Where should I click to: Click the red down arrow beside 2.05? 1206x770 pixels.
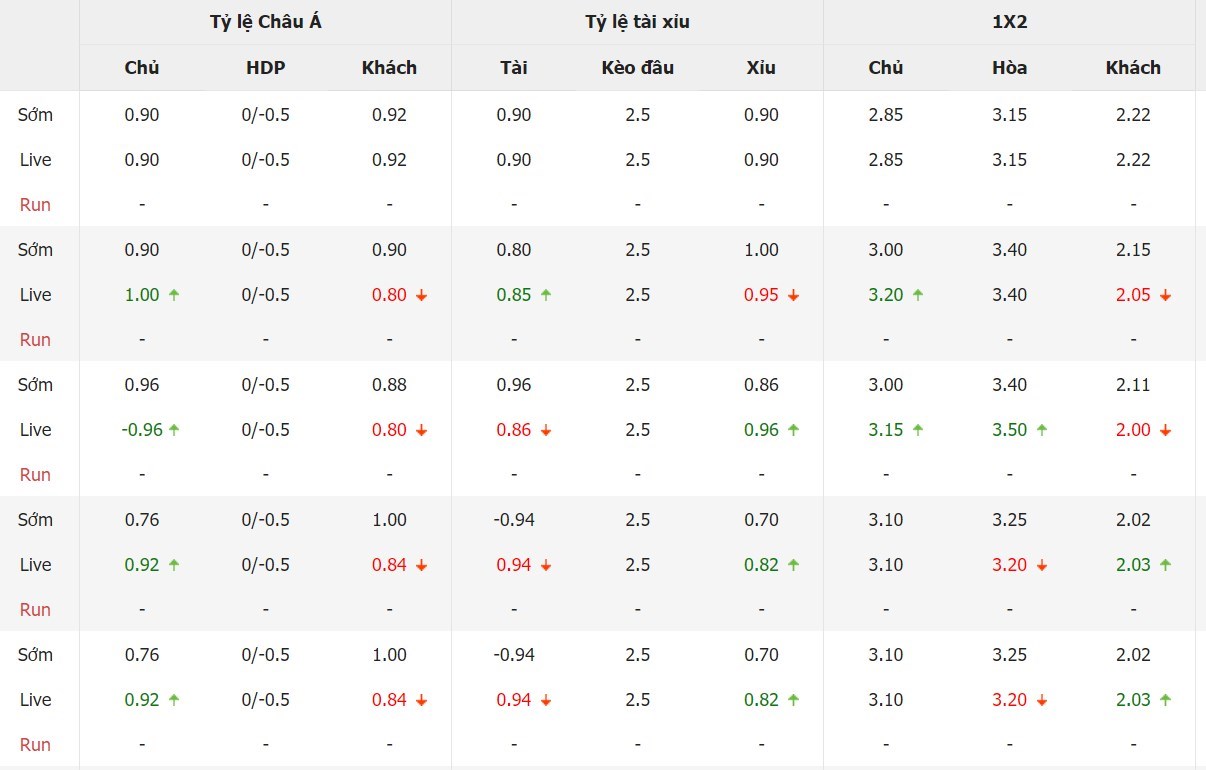(1165, 295)
